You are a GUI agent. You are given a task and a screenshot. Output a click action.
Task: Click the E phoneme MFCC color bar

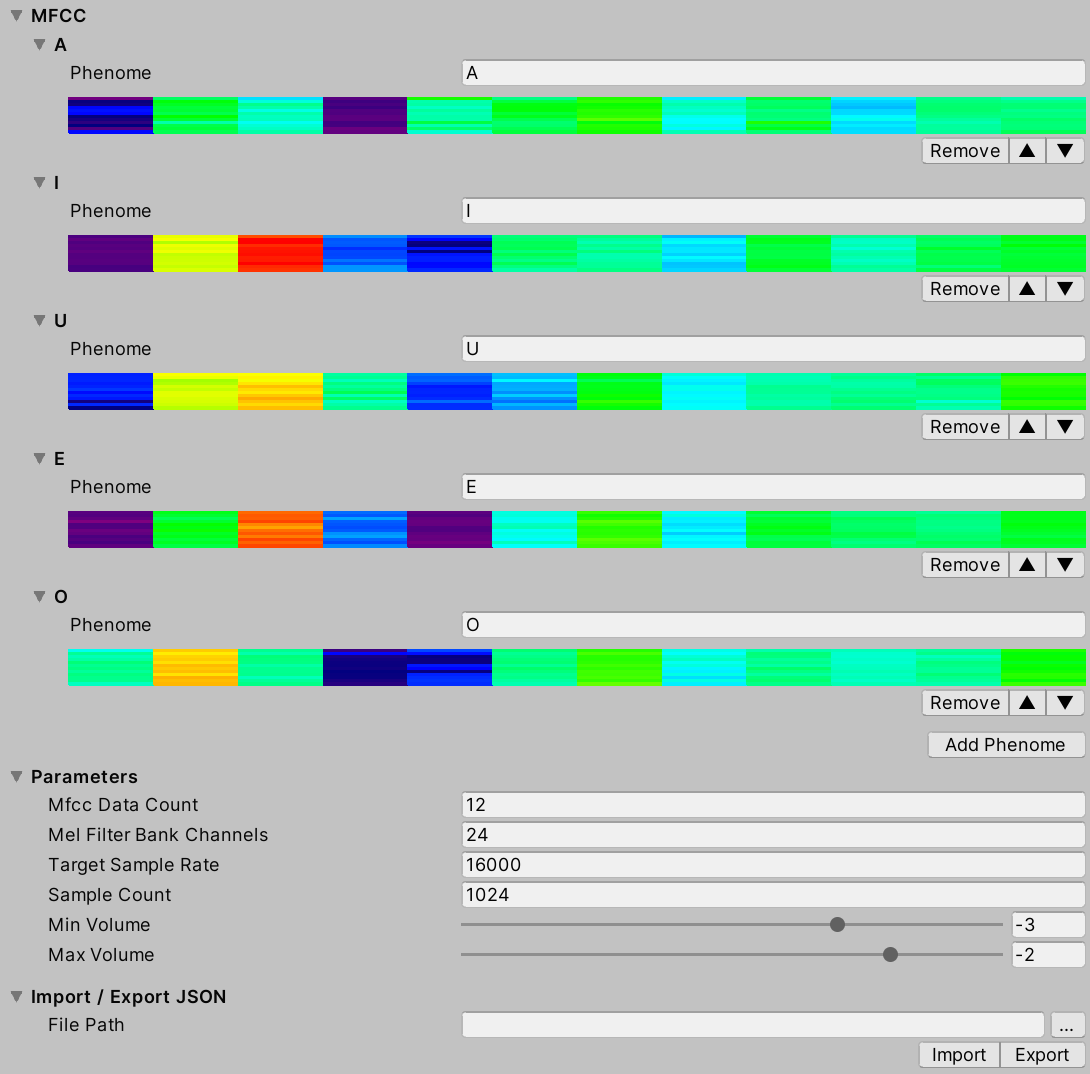pos(576,529)
